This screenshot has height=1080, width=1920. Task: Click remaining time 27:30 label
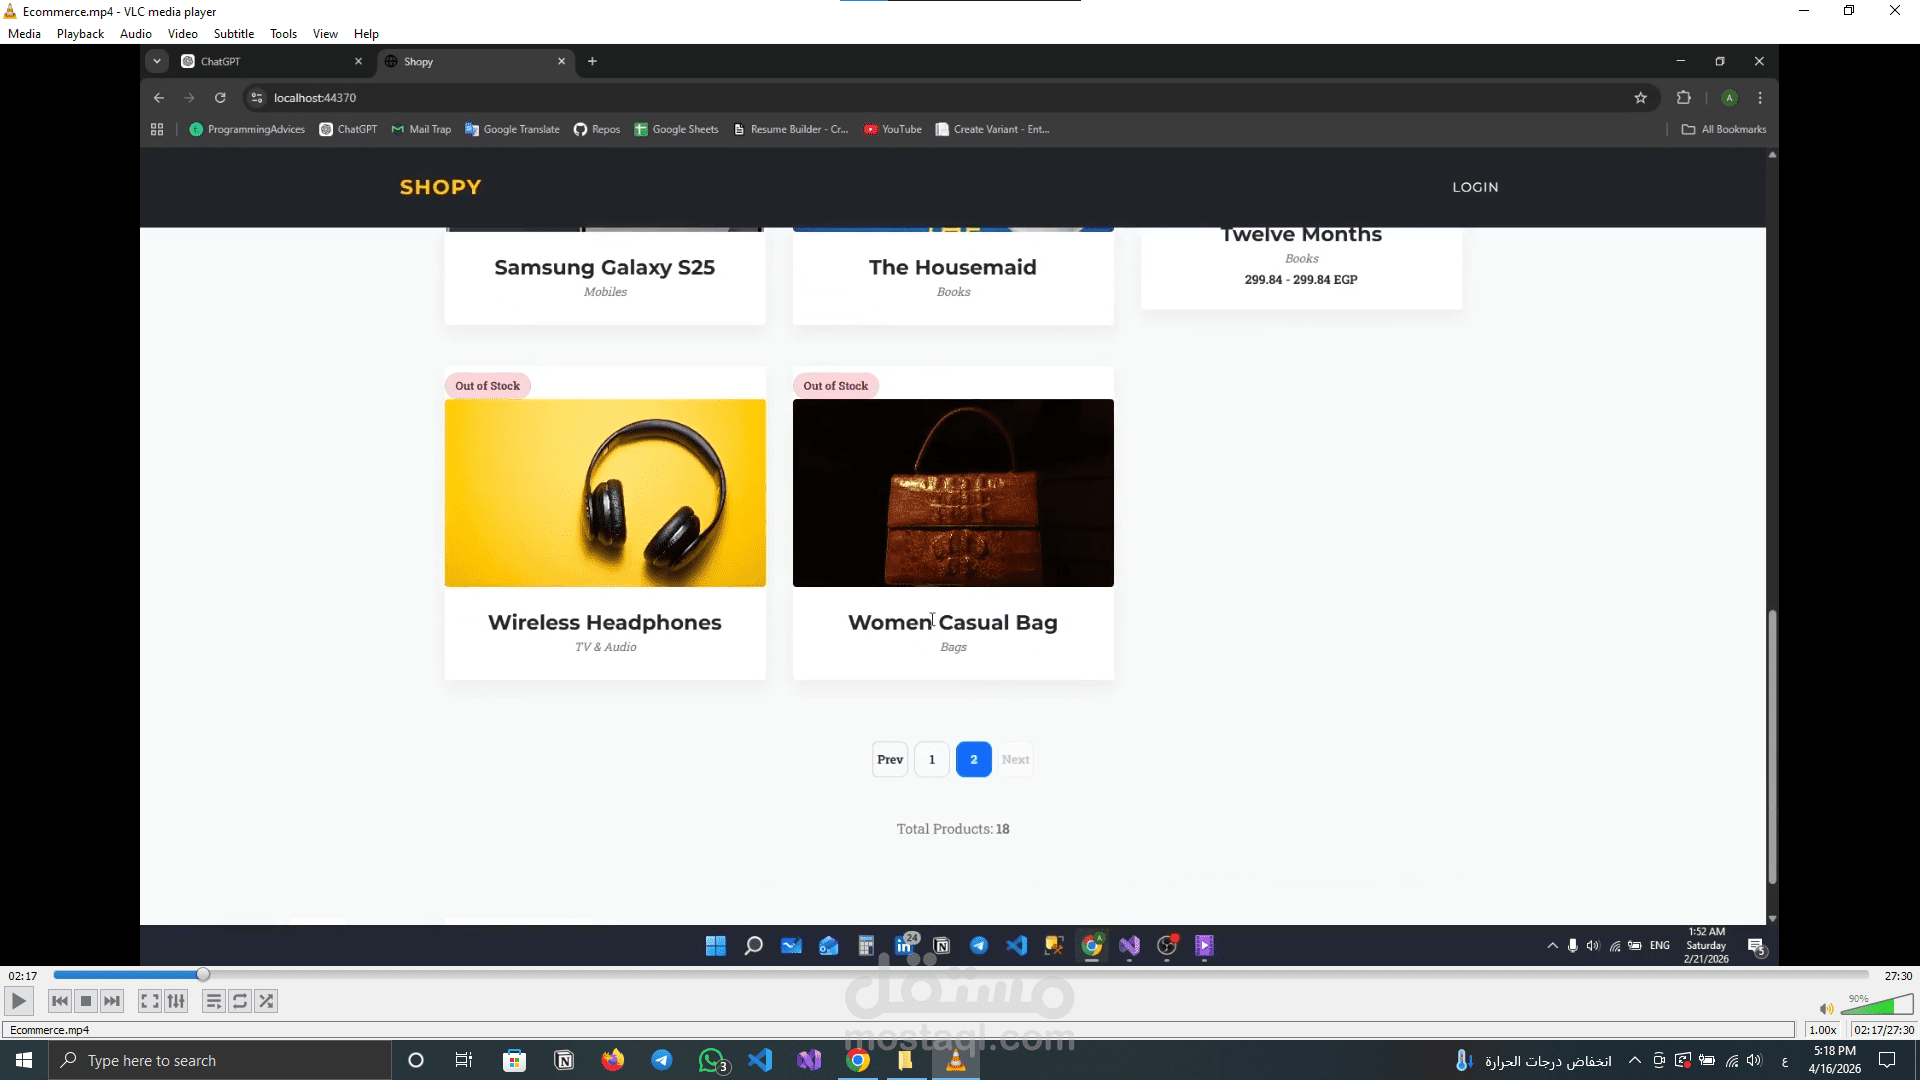point(1897,976)
